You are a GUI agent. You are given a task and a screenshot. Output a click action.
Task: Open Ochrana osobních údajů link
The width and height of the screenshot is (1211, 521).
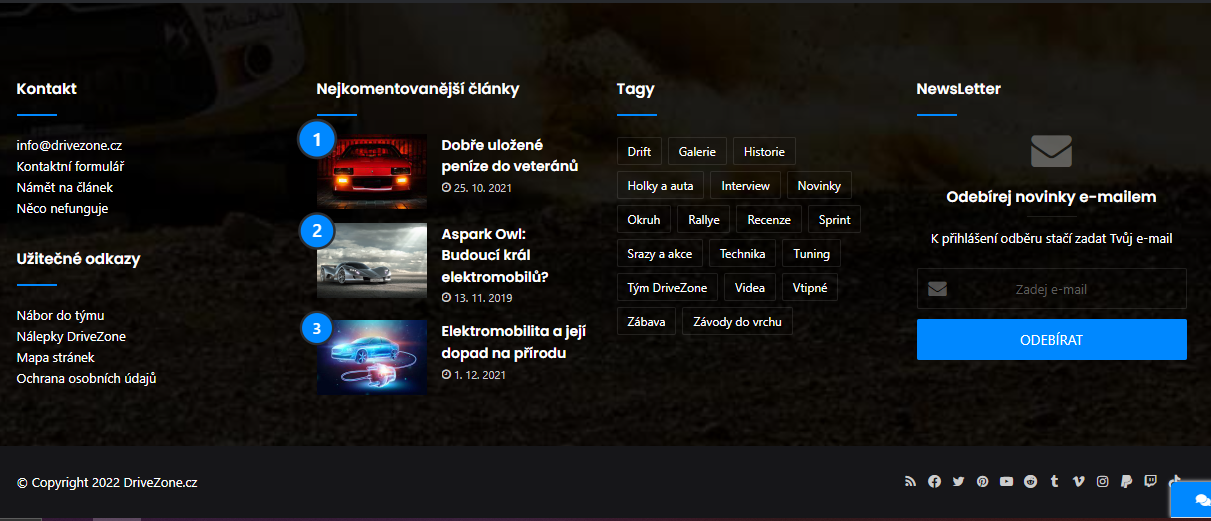pyautogui.click(x=86, y=378)
